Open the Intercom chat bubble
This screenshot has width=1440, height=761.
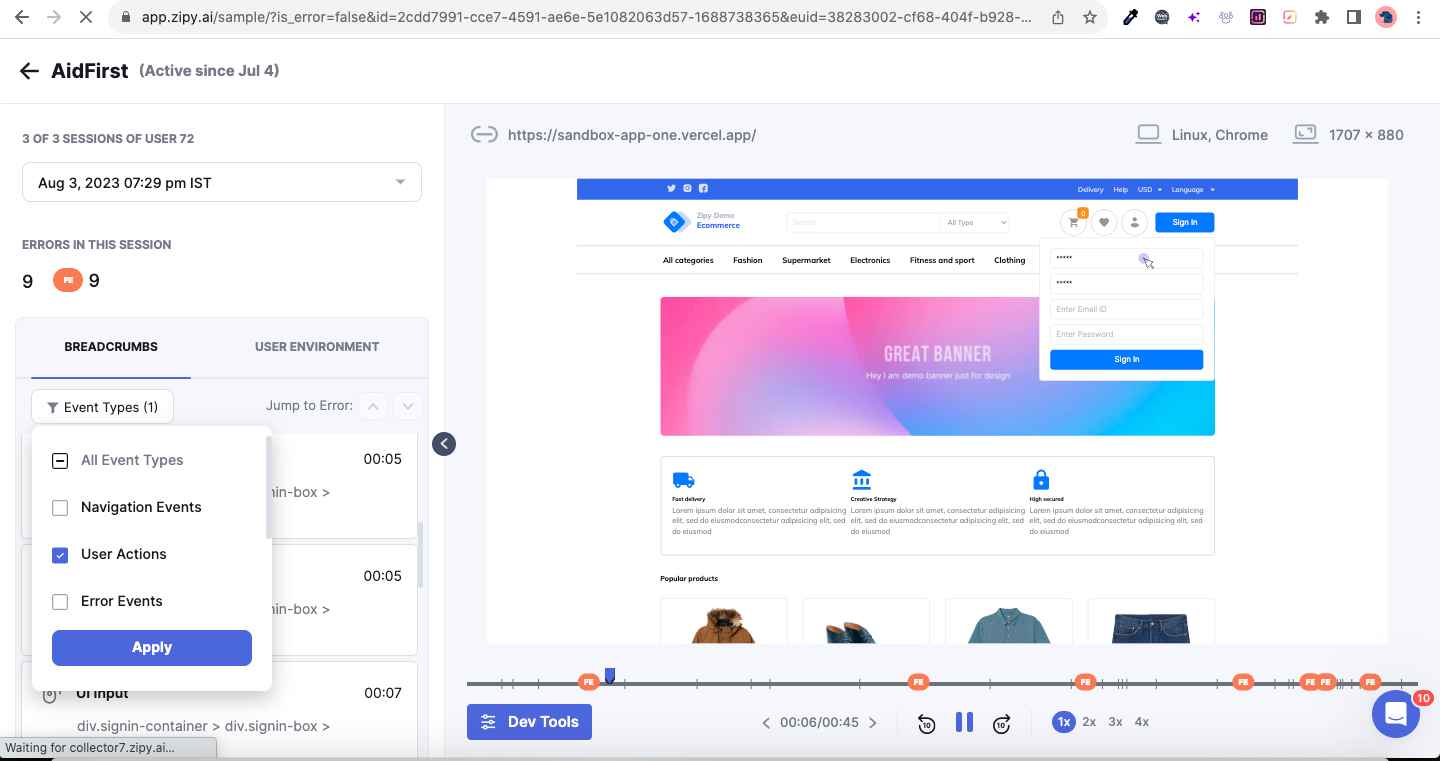tap(1396, 714)
